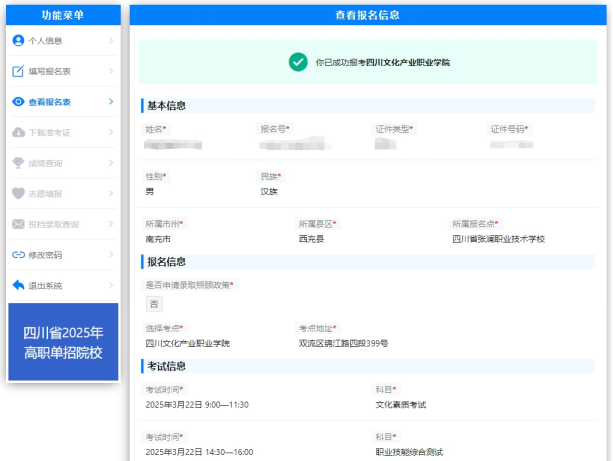This screenshot has width=613, height=461.
Task: Open the 个人信息 menu item
Action: [x=63, y=40]
